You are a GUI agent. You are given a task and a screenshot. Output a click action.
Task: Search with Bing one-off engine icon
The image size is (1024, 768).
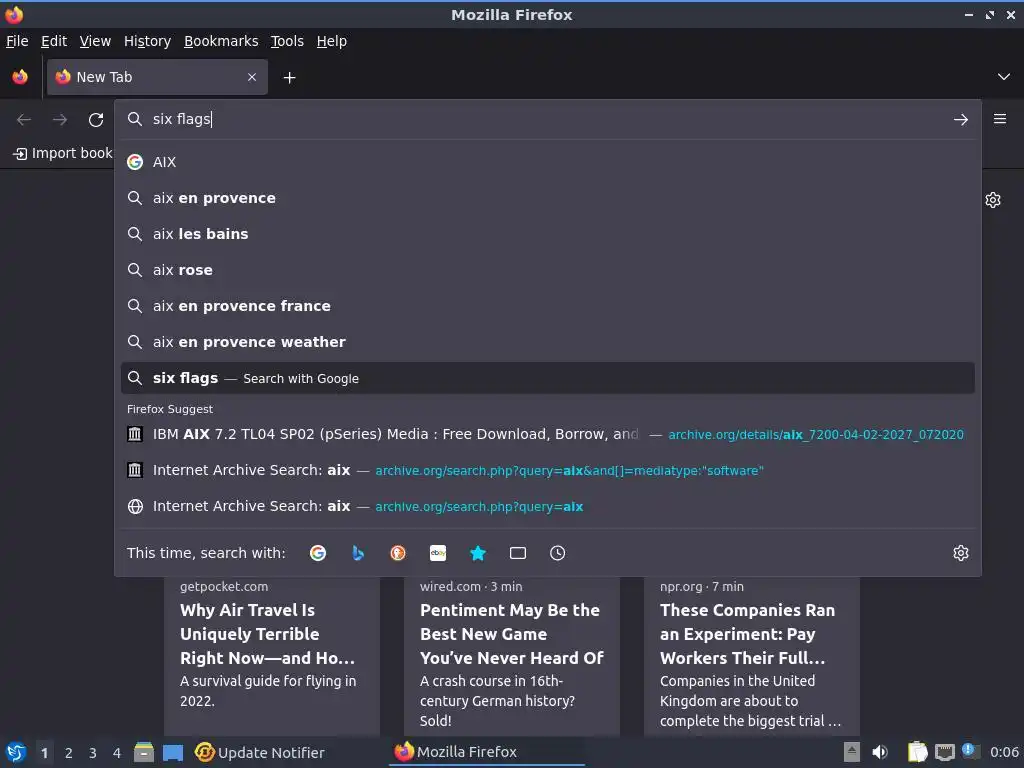pos(358,553)
